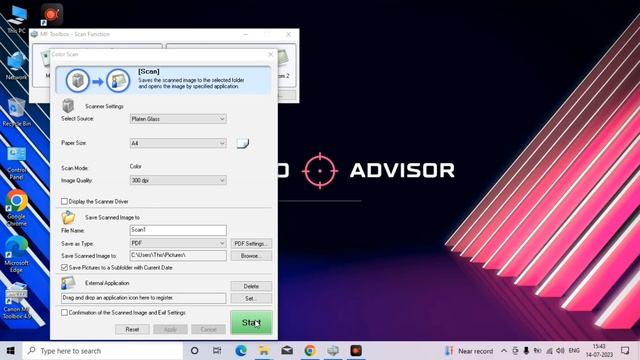This screenshot has height=360, width=640.
Task: Click the paper orientation icon beside Paper Size
Action: [x=243, y=143]
